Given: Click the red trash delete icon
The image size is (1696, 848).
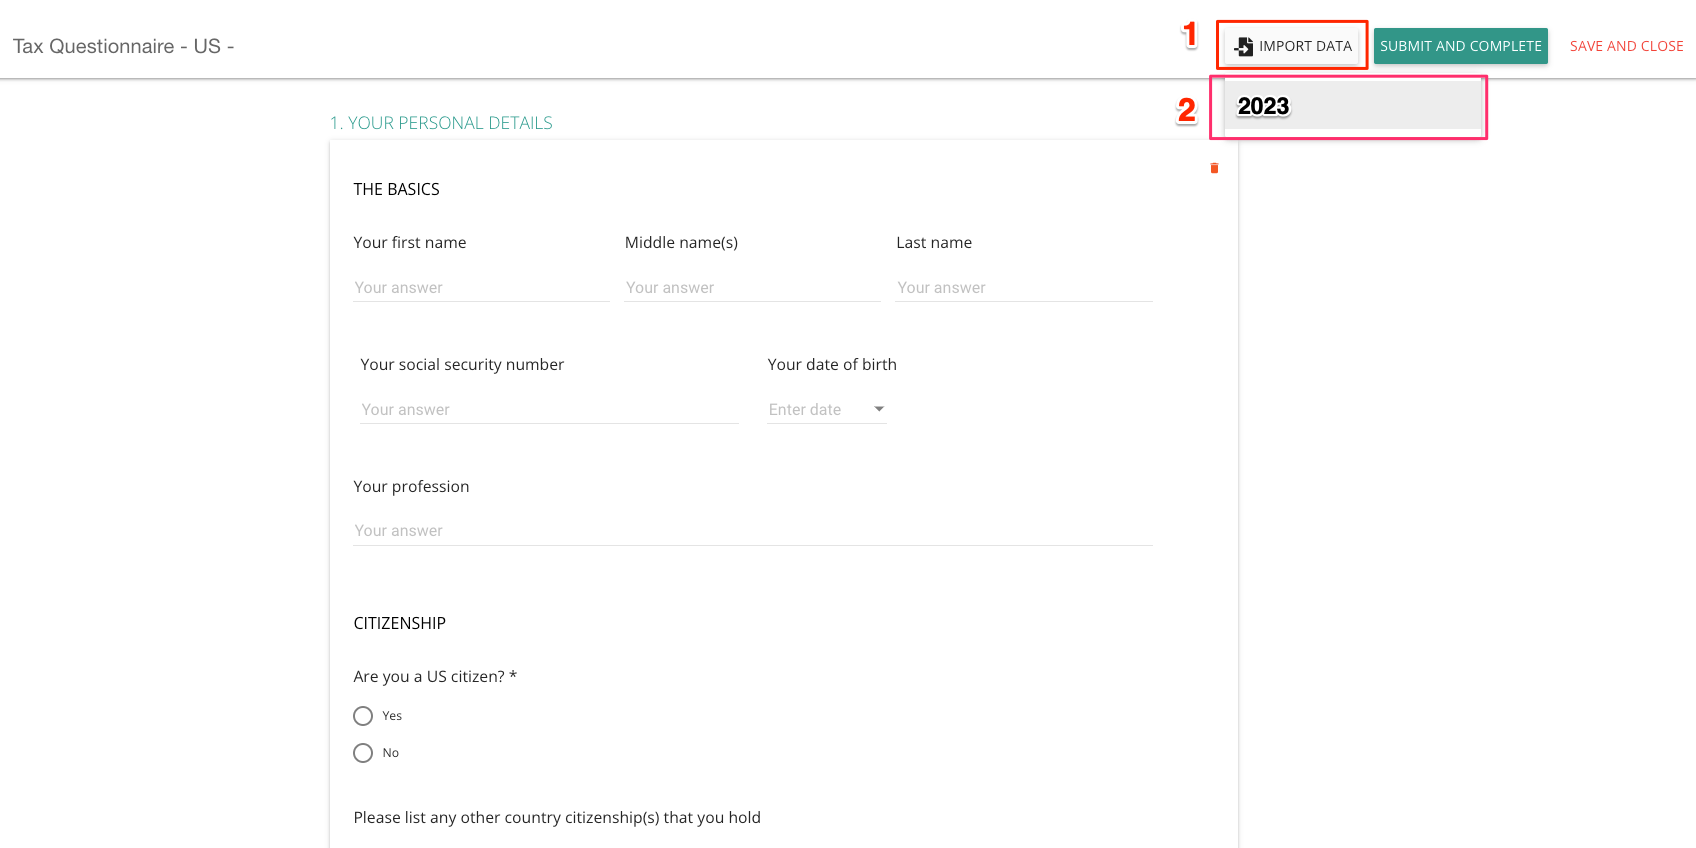Looking at the screenshot, I should [1214, 168].
